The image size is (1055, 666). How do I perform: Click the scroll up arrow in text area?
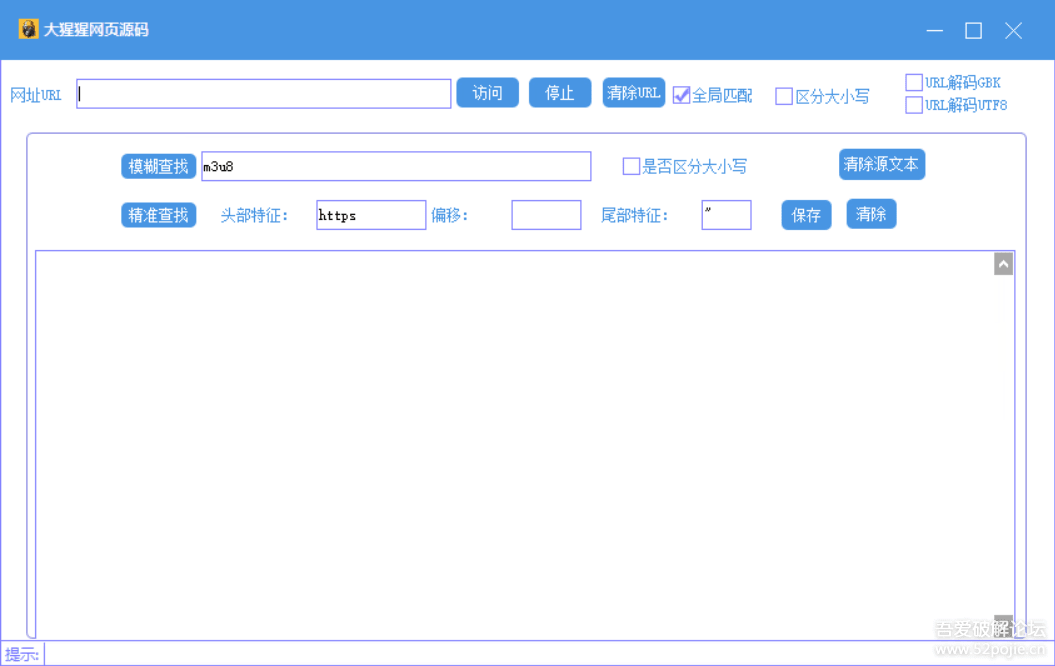[x=1003, y=264]
